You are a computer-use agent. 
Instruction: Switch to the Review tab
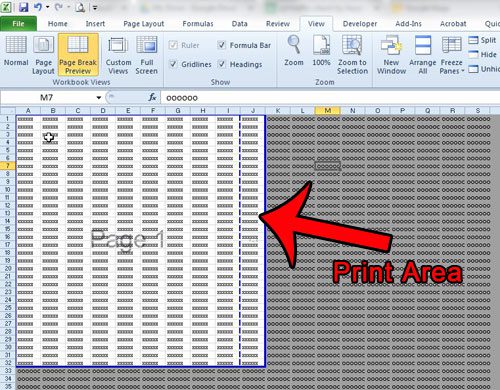[x=278, y=24]
